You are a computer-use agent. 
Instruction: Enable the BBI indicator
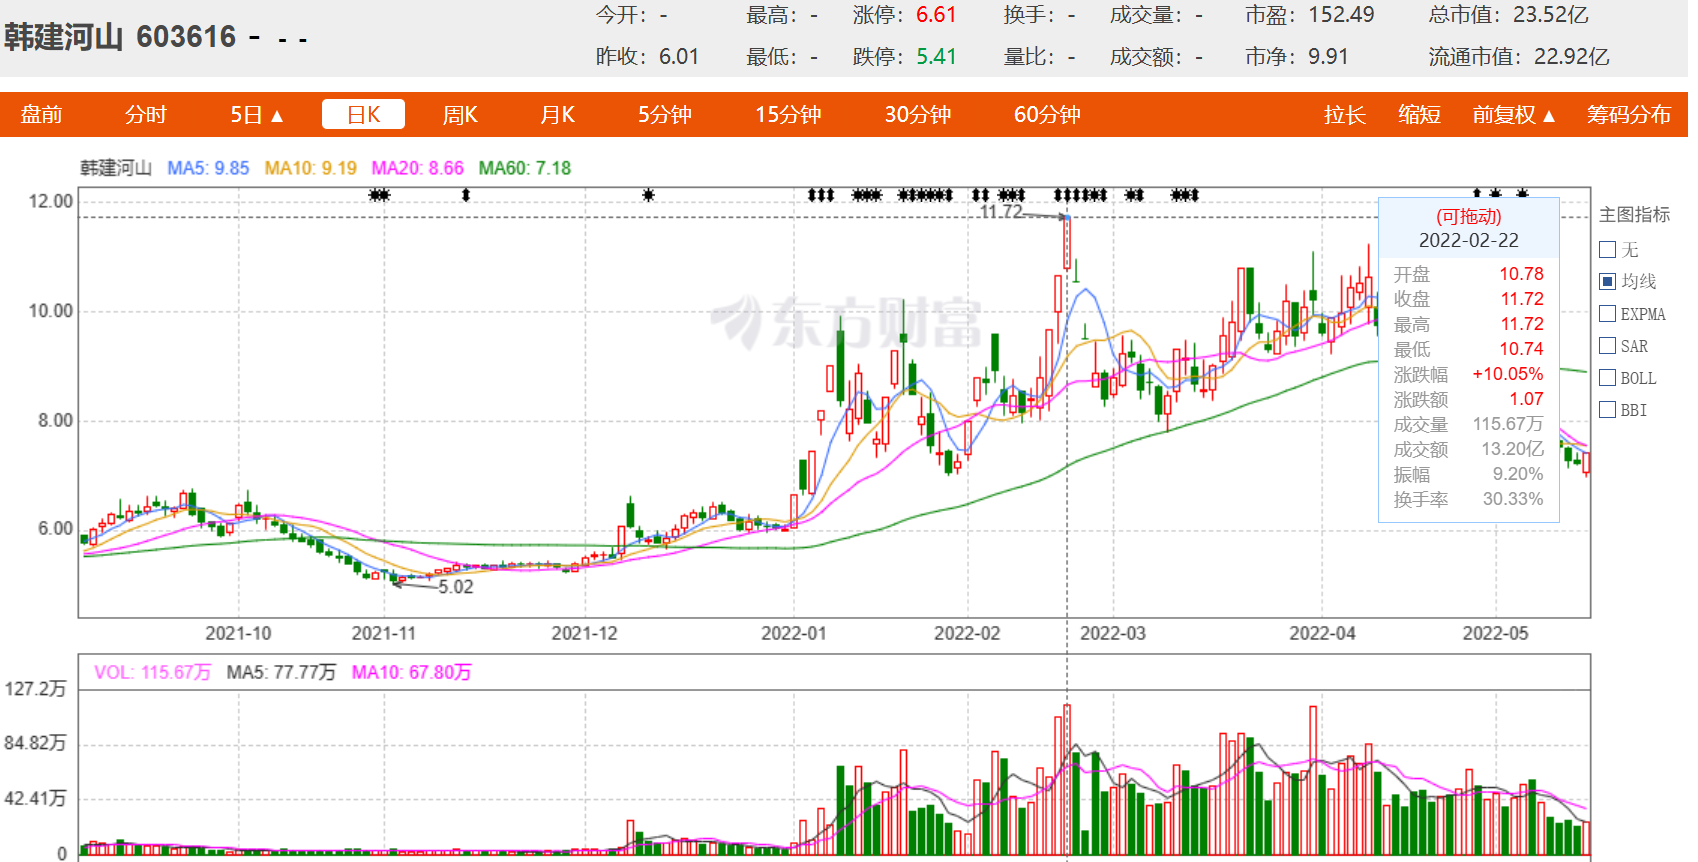pos(1608,410)
